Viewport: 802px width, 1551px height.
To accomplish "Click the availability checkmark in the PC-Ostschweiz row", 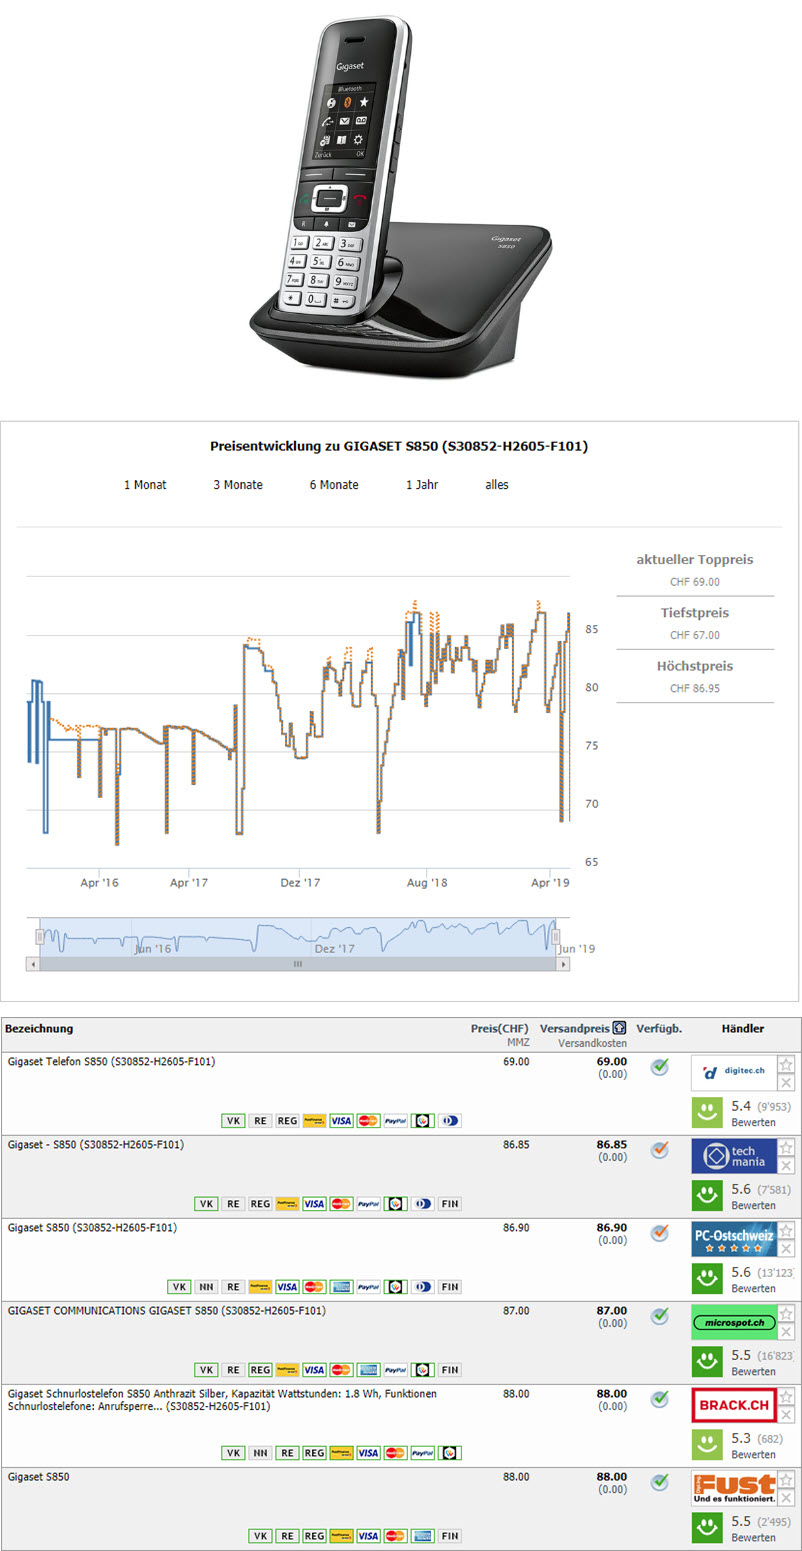I will coord(659,1233).
